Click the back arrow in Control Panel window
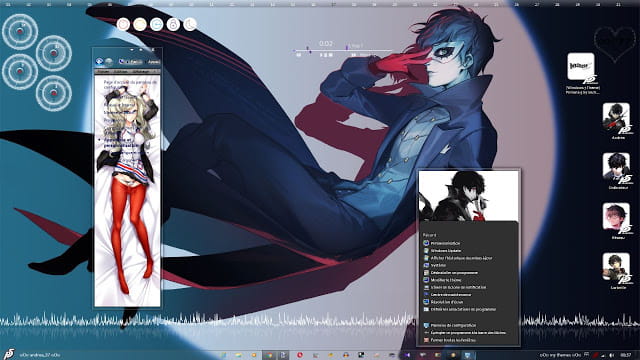The height and width of the screenshot is (360, 640). pyautogui.click(x=99, y=62)
